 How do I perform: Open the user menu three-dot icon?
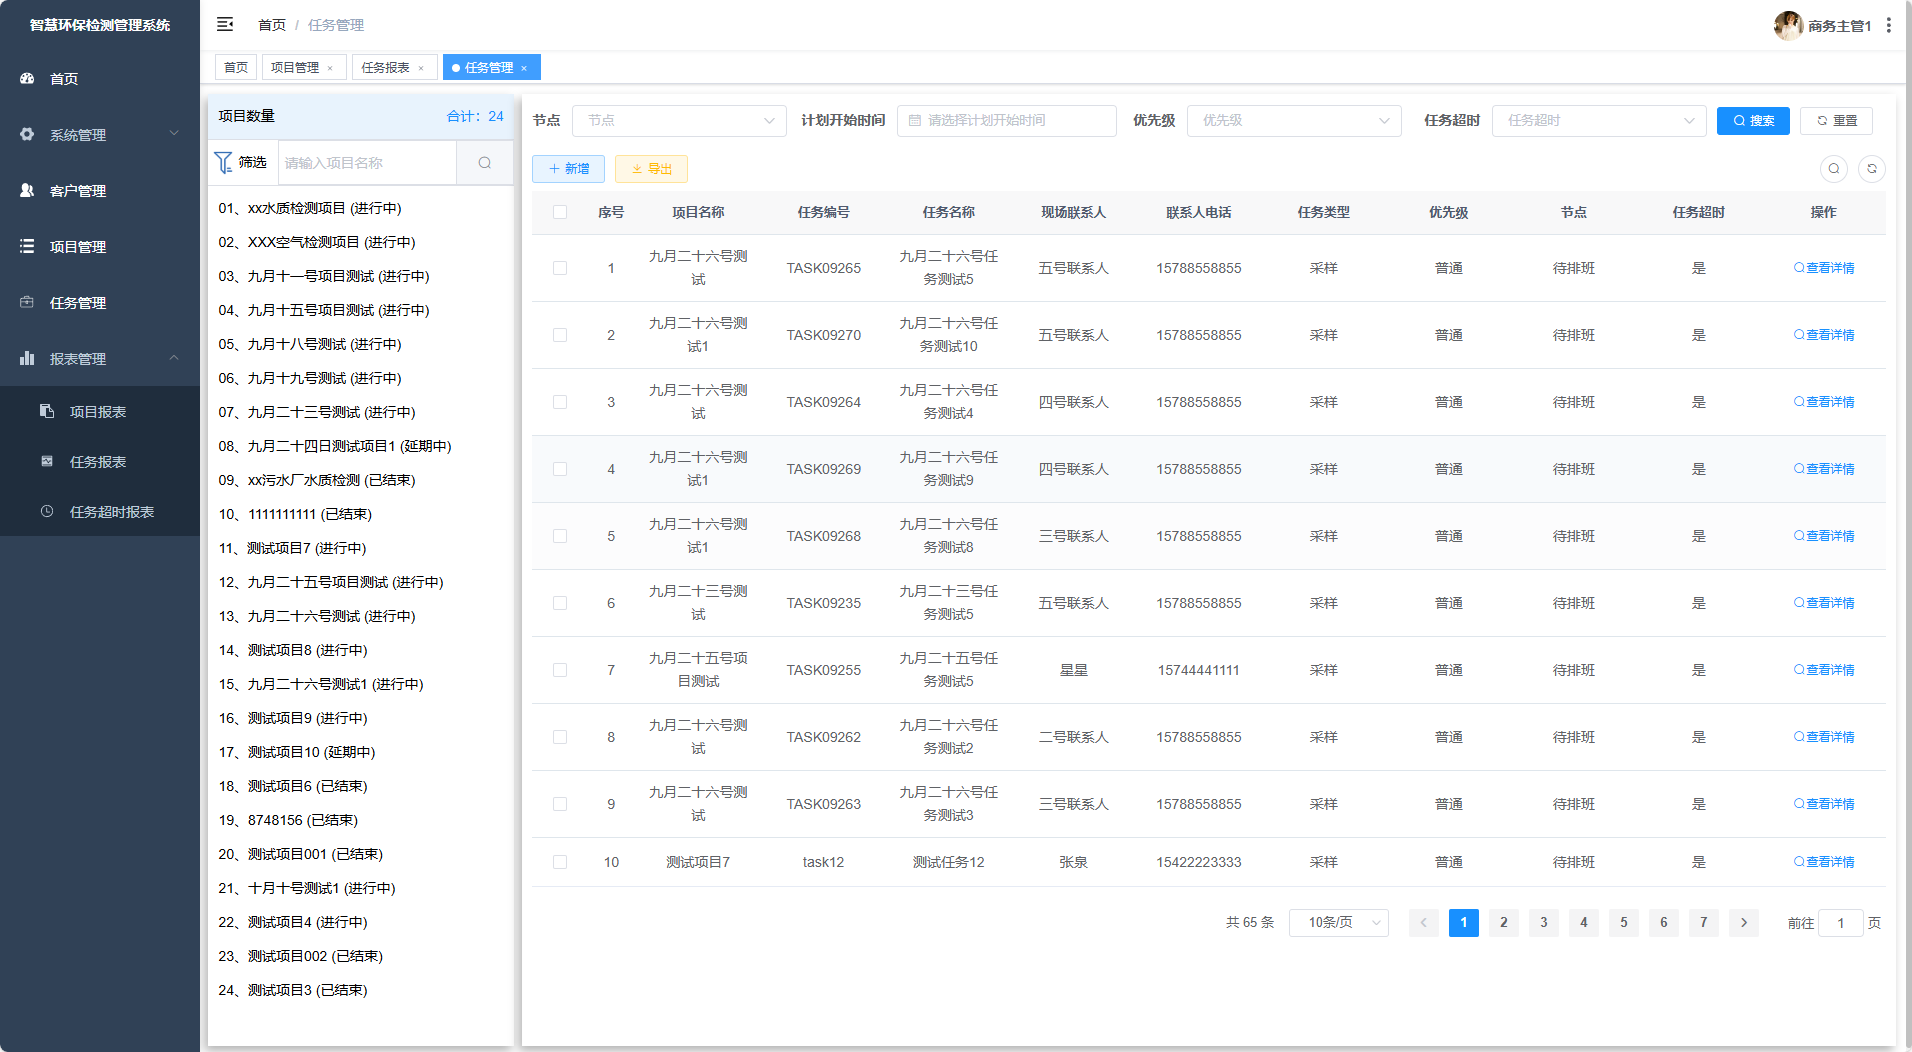coord(1888,25)
